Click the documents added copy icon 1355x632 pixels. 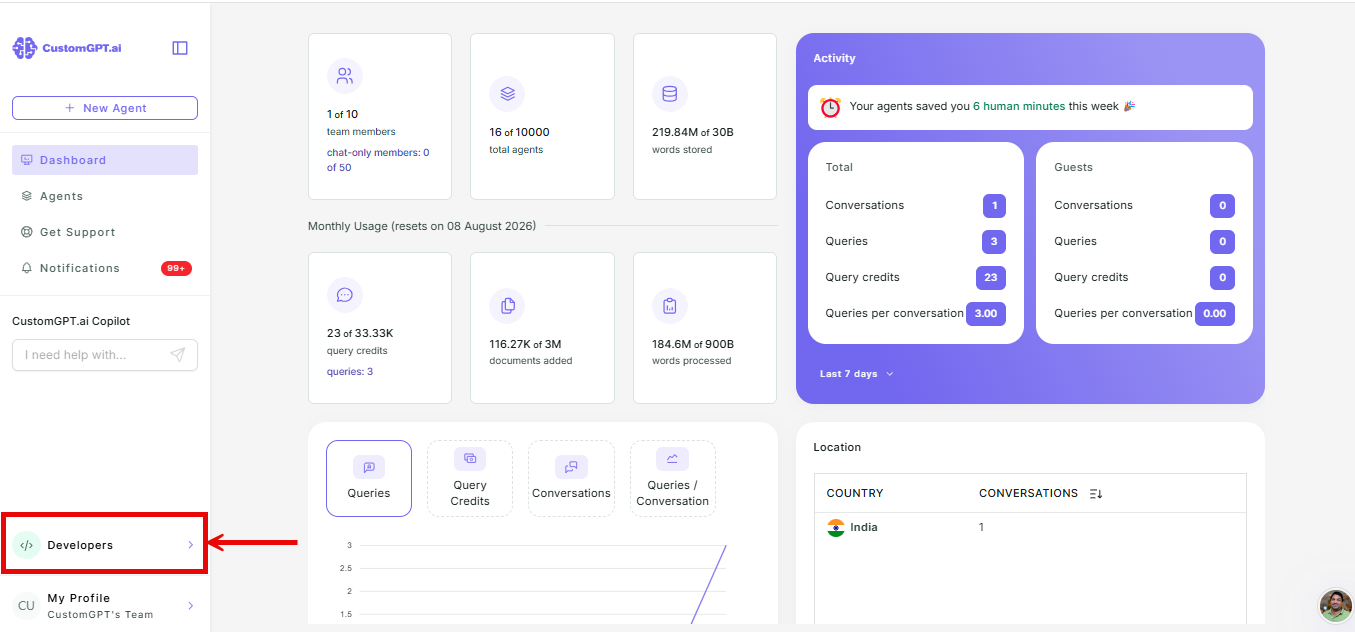(507, 305)
